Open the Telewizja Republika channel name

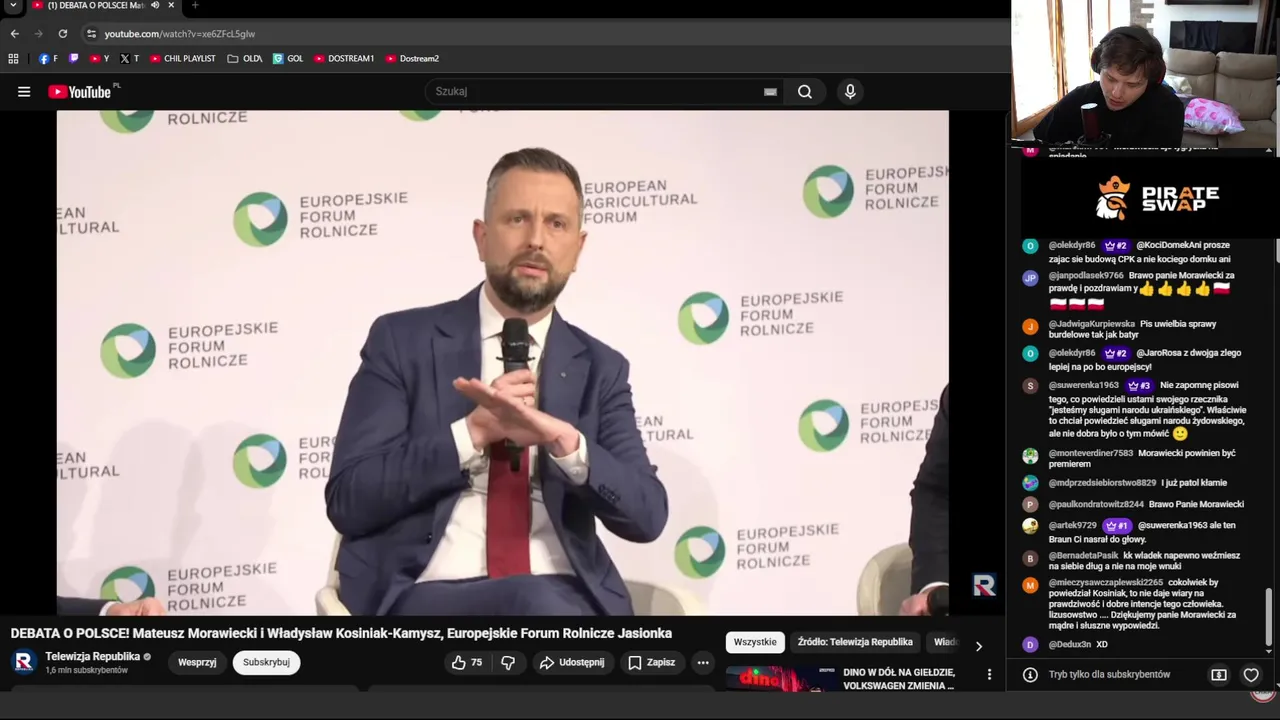[92, 657]
